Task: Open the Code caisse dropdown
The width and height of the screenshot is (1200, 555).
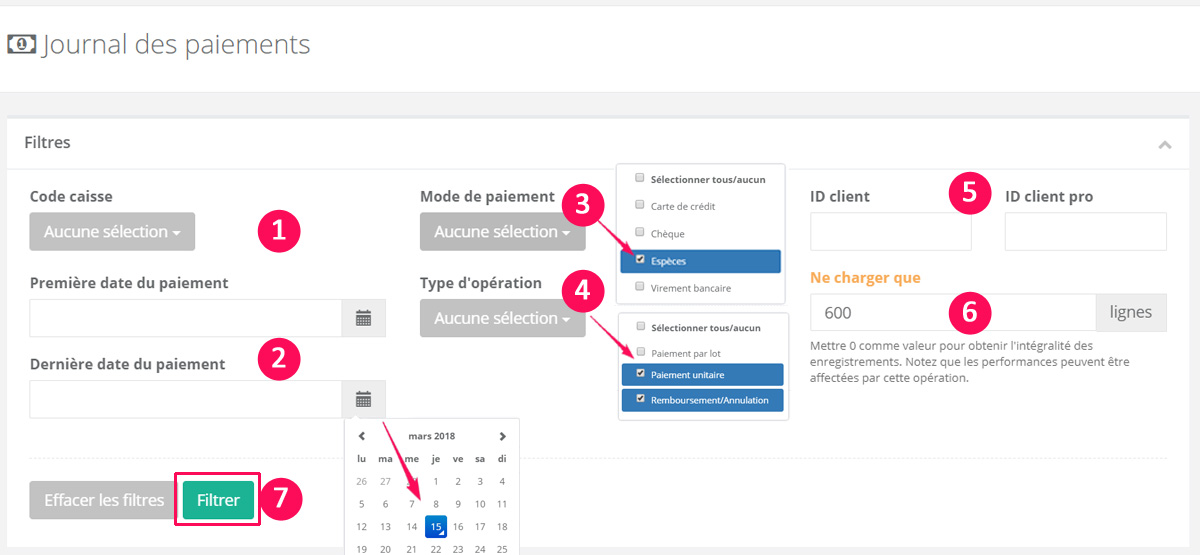Action: coord(112,232)
